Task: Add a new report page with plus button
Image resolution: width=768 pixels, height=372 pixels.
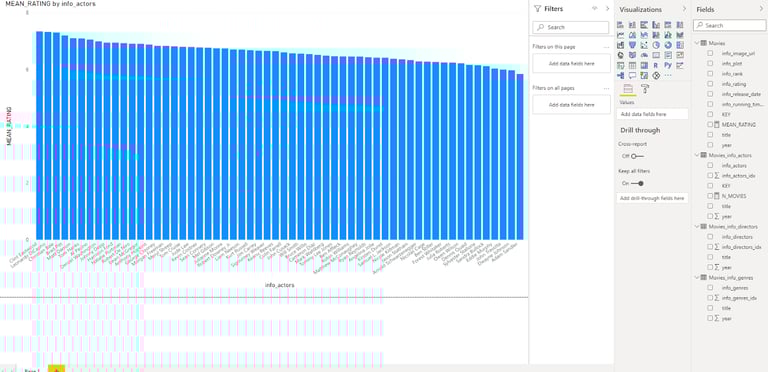Action: 56,369
